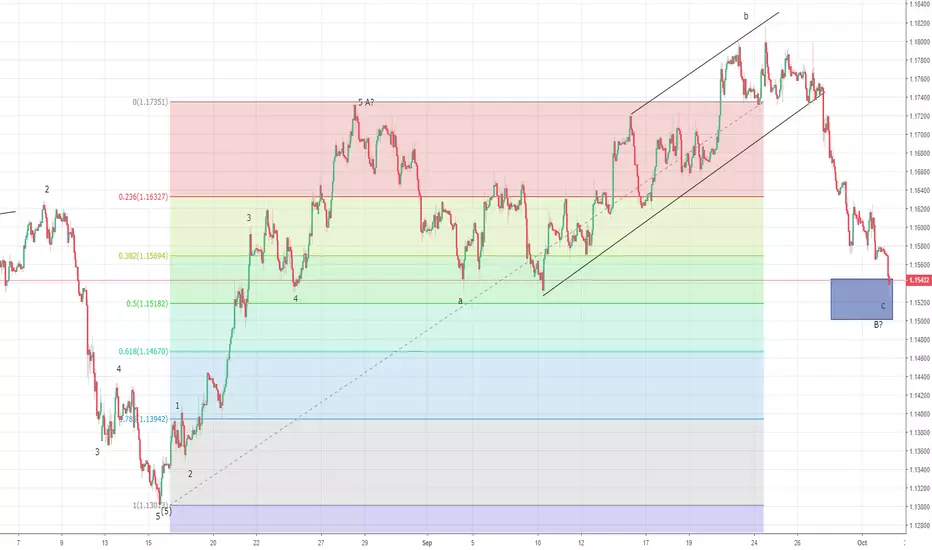
Task: Select the 1.17400 price axis label
Action: coord(920,98)
